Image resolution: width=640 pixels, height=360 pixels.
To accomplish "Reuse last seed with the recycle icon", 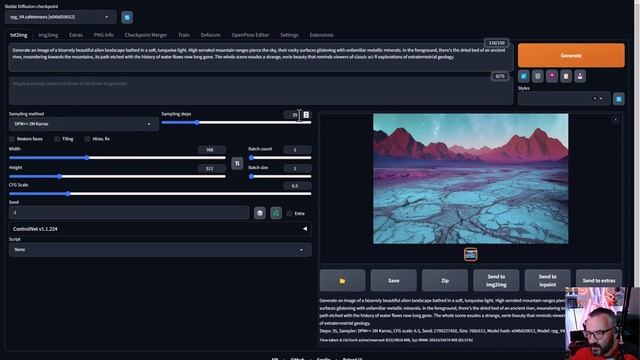I will [276, 213].
